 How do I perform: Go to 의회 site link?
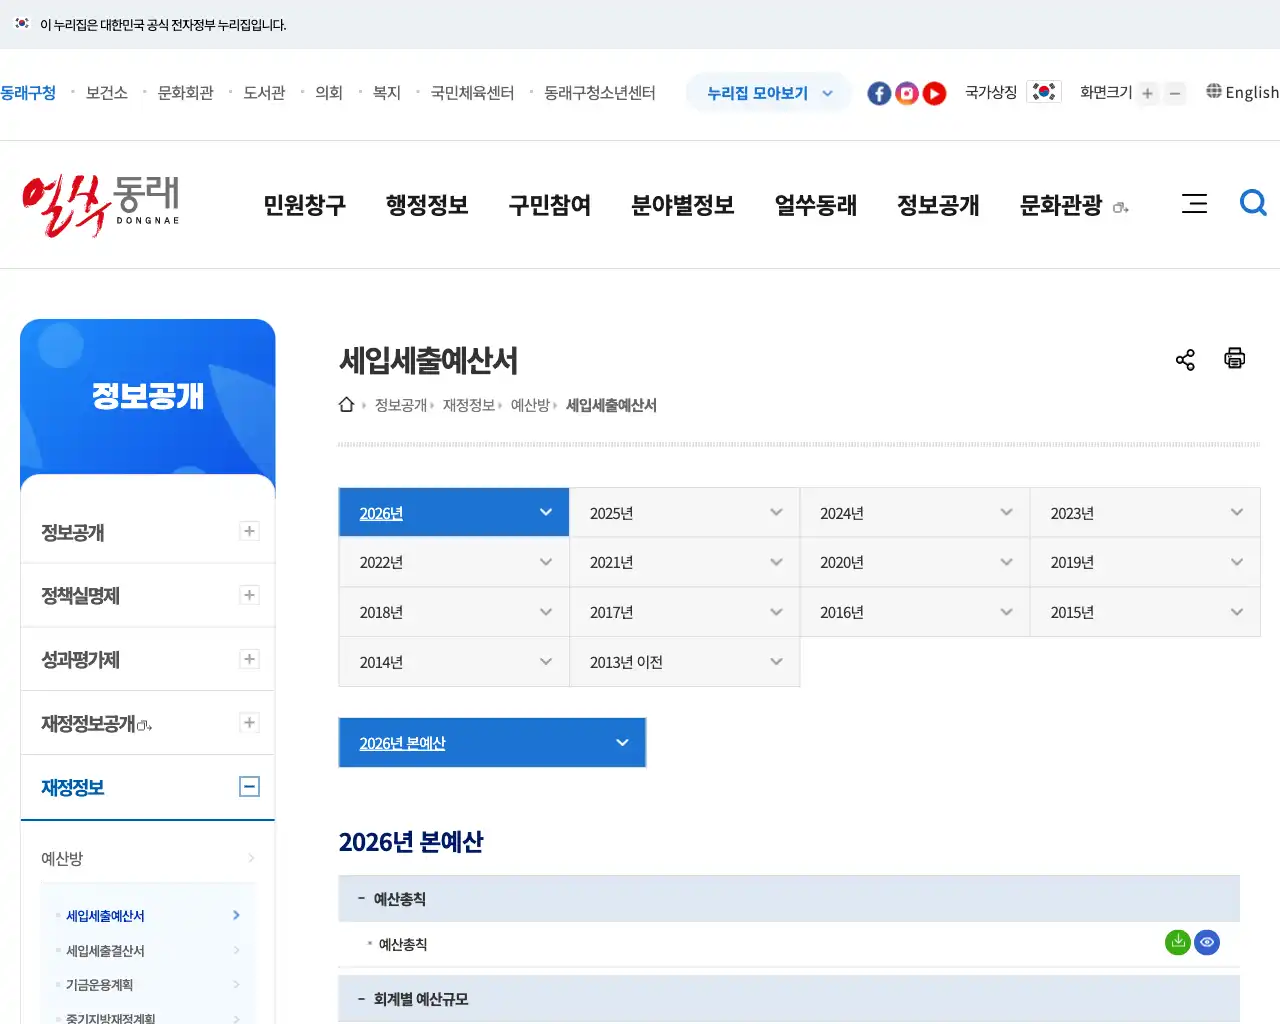[x=329, y=93]
